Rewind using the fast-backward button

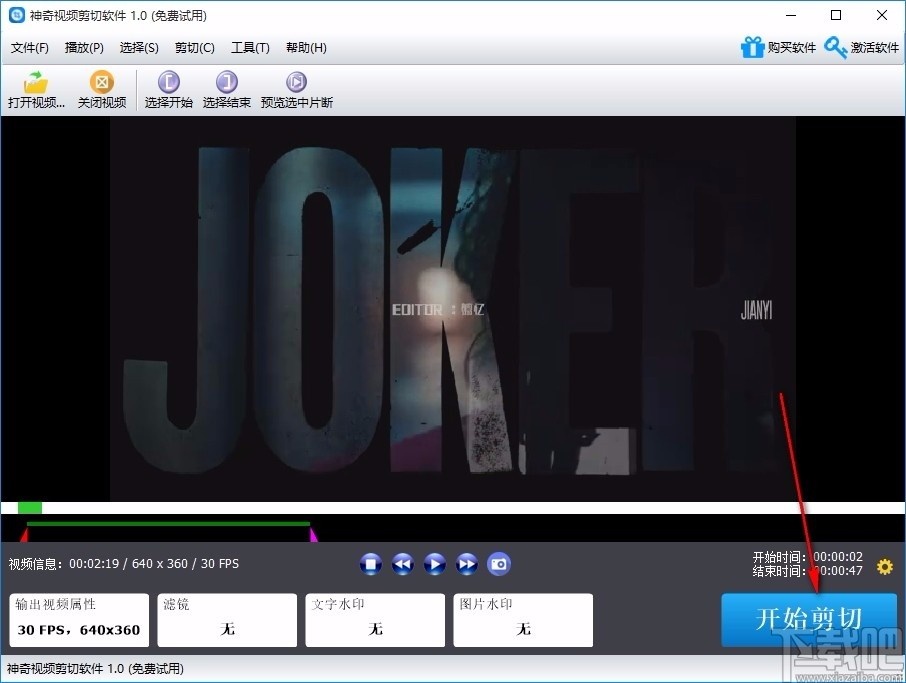click(403, 564)
